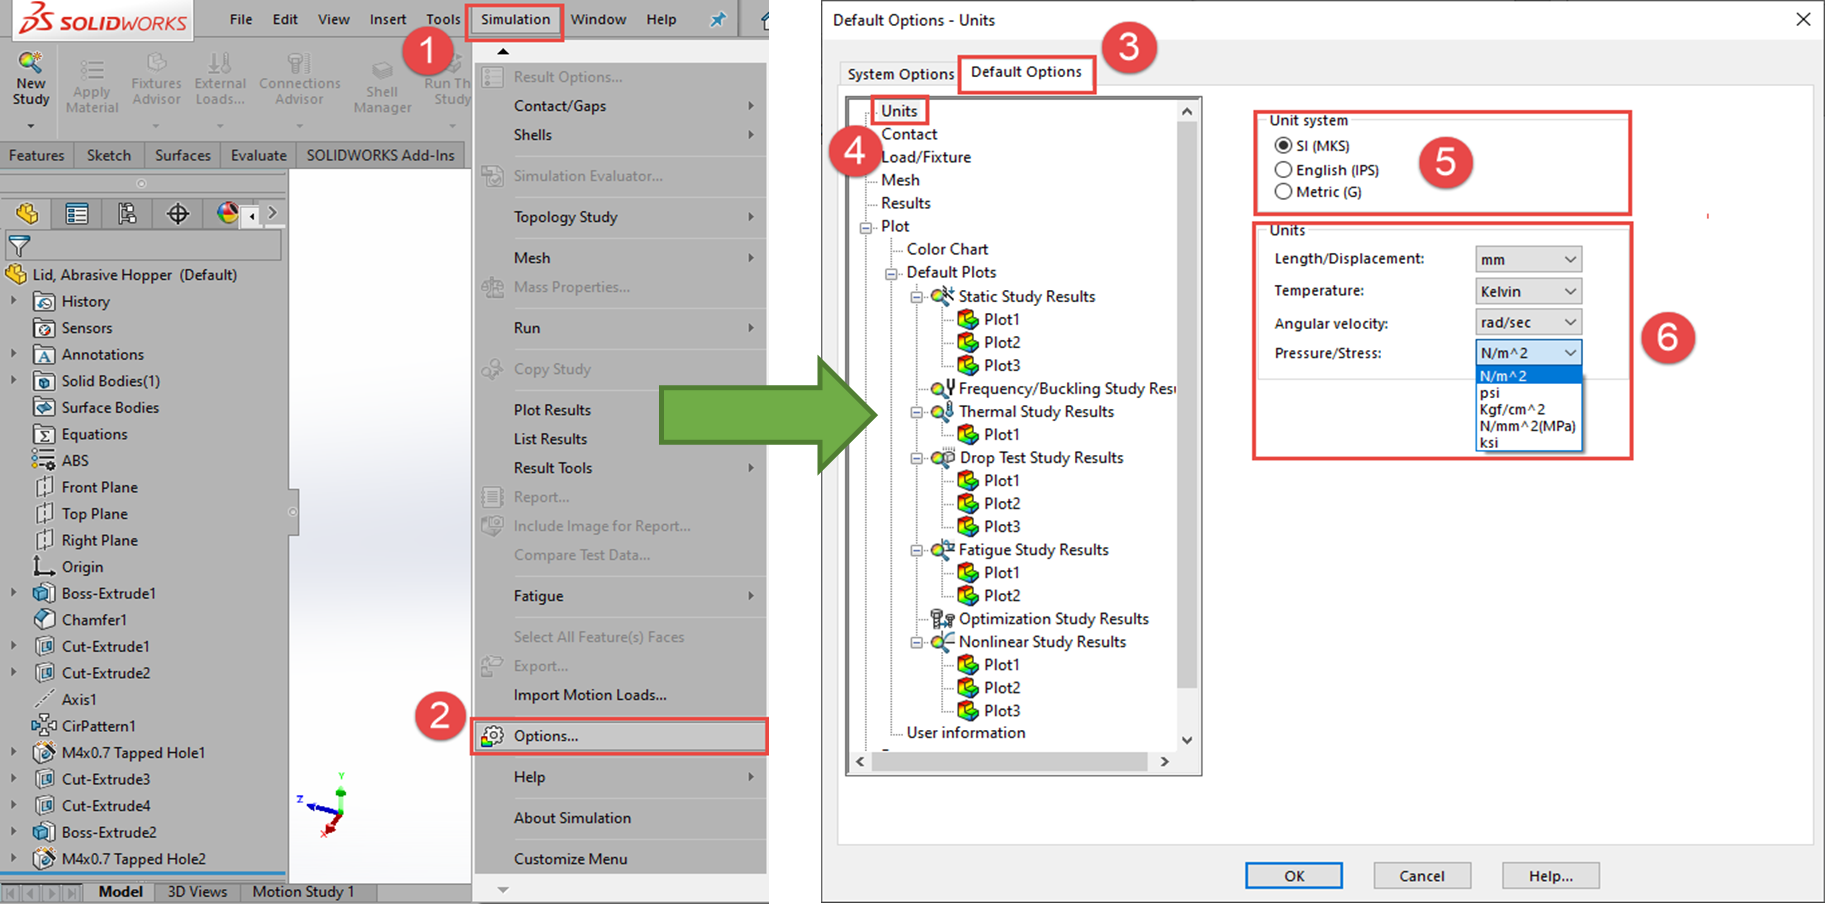Click the Axis1 feature icon
1825x904 pixels.
44,700
